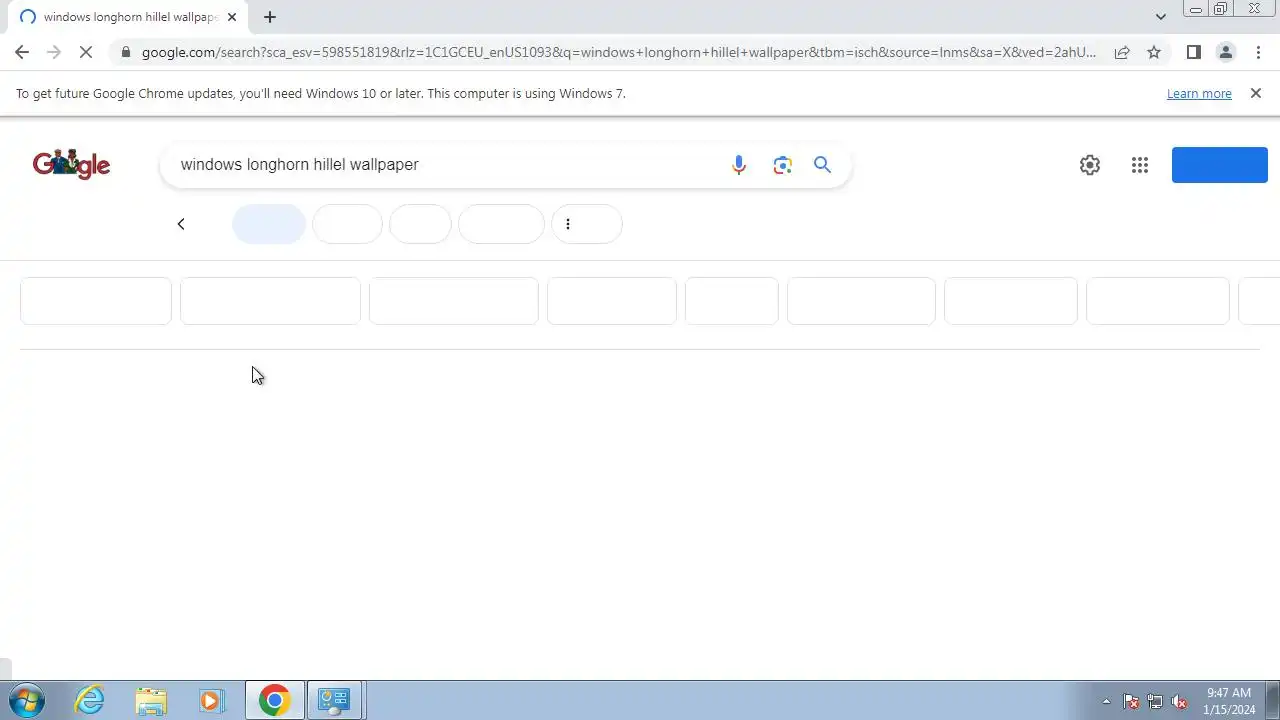Open the clock showing 9:47 AM

1229,700
